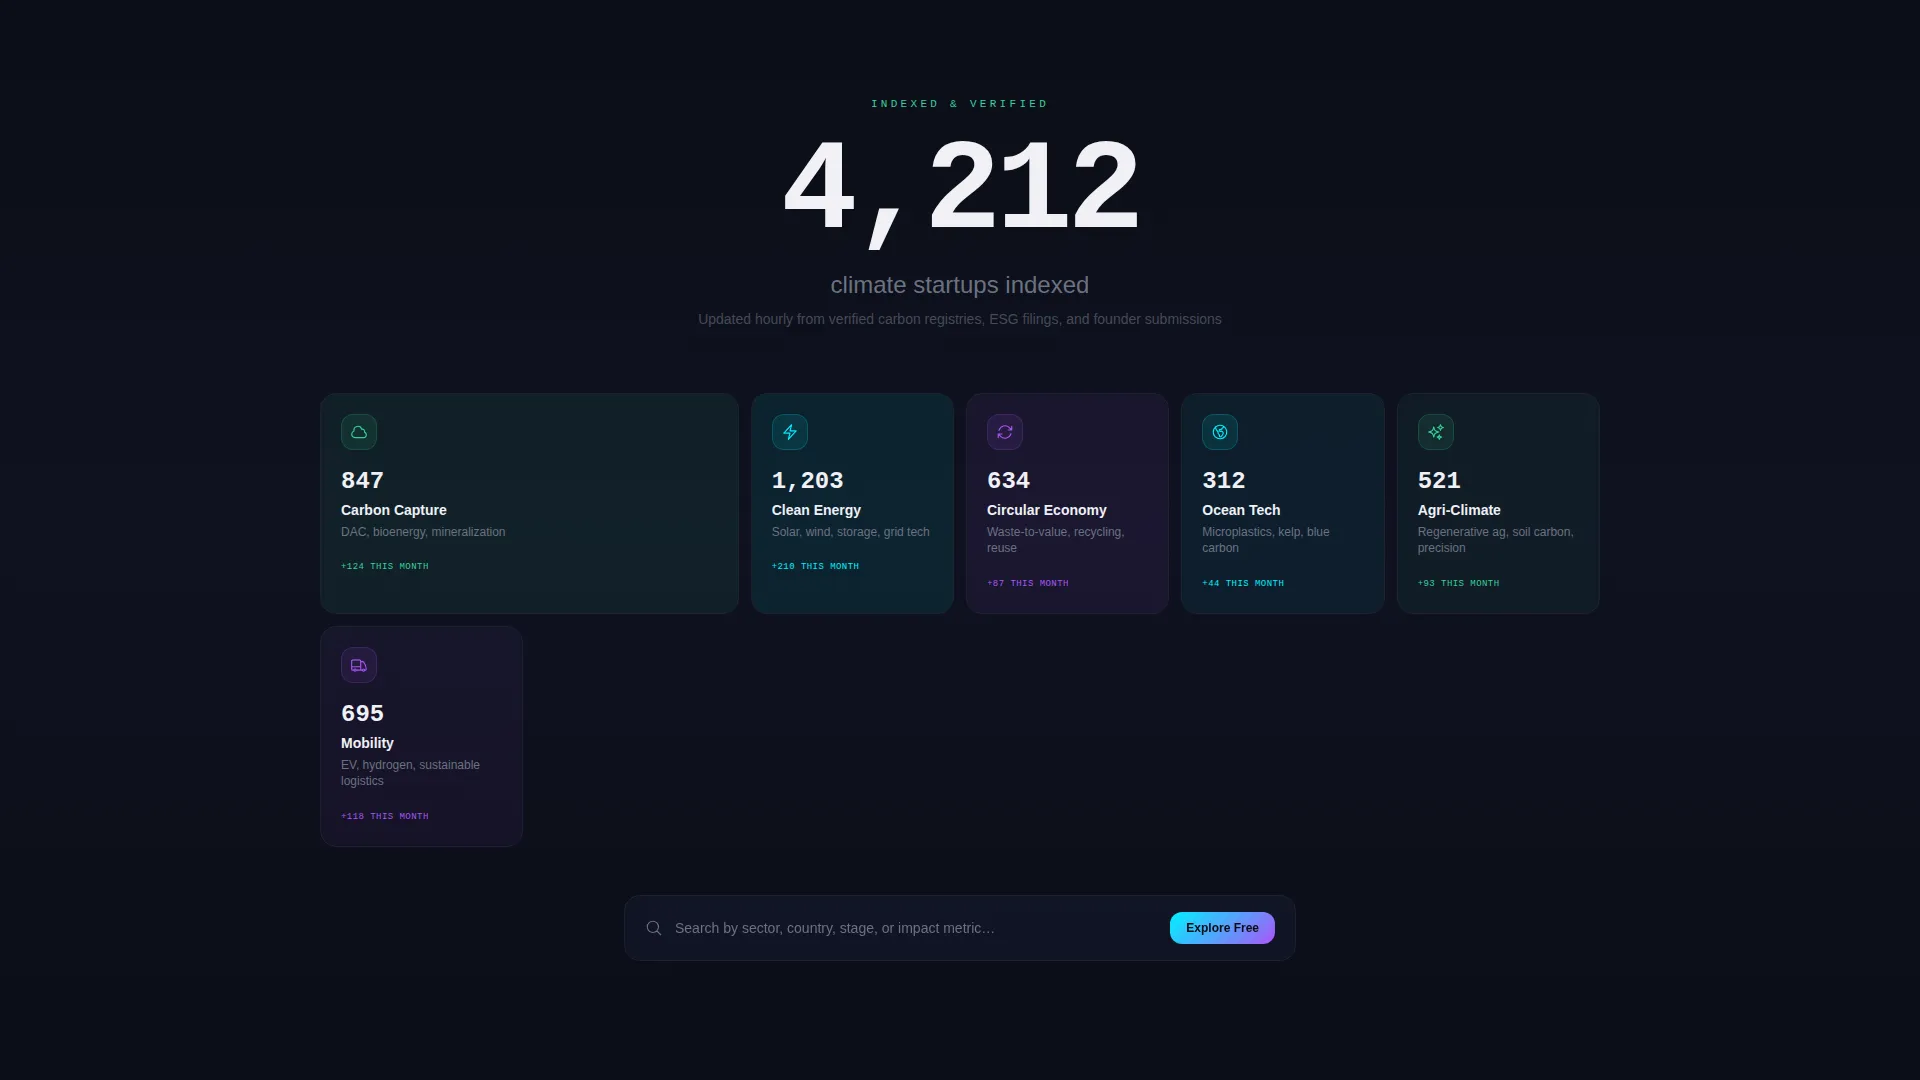Click the 'climate startups indexed' subtitle
Image resolution: width=1920 pixels, height=1080 pixels.
coord(960,285)
